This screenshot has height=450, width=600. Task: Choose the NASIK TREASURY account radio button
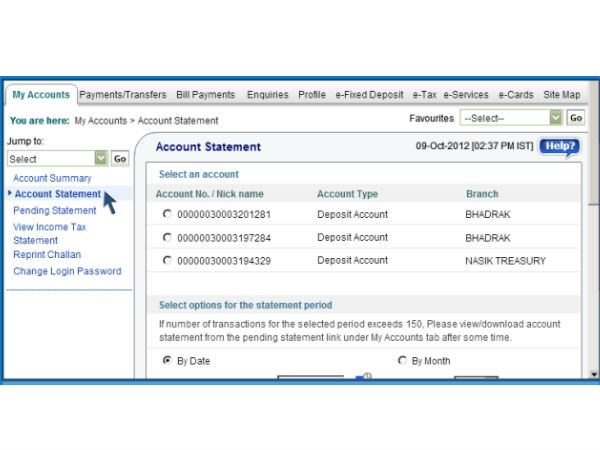click(x=166, y=261)
